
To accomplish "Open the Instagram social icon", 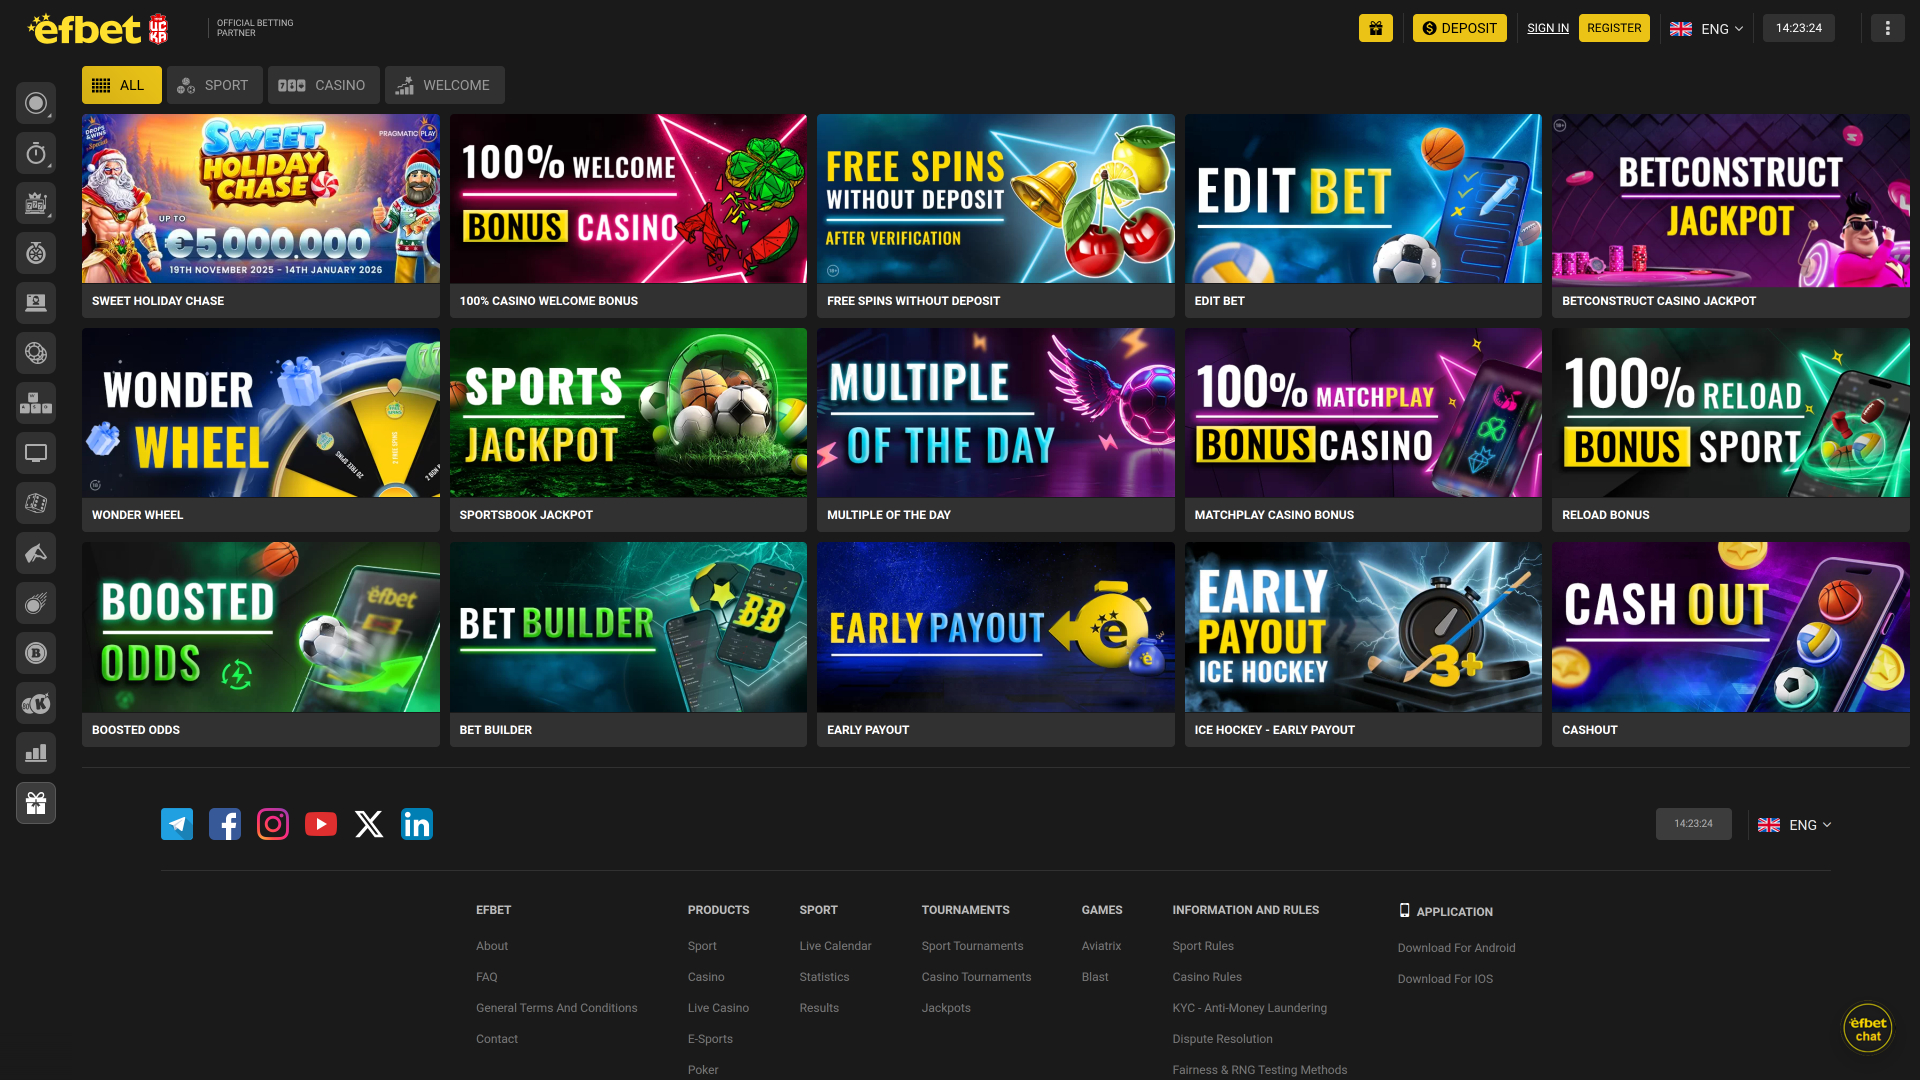I will coord(273,824).
